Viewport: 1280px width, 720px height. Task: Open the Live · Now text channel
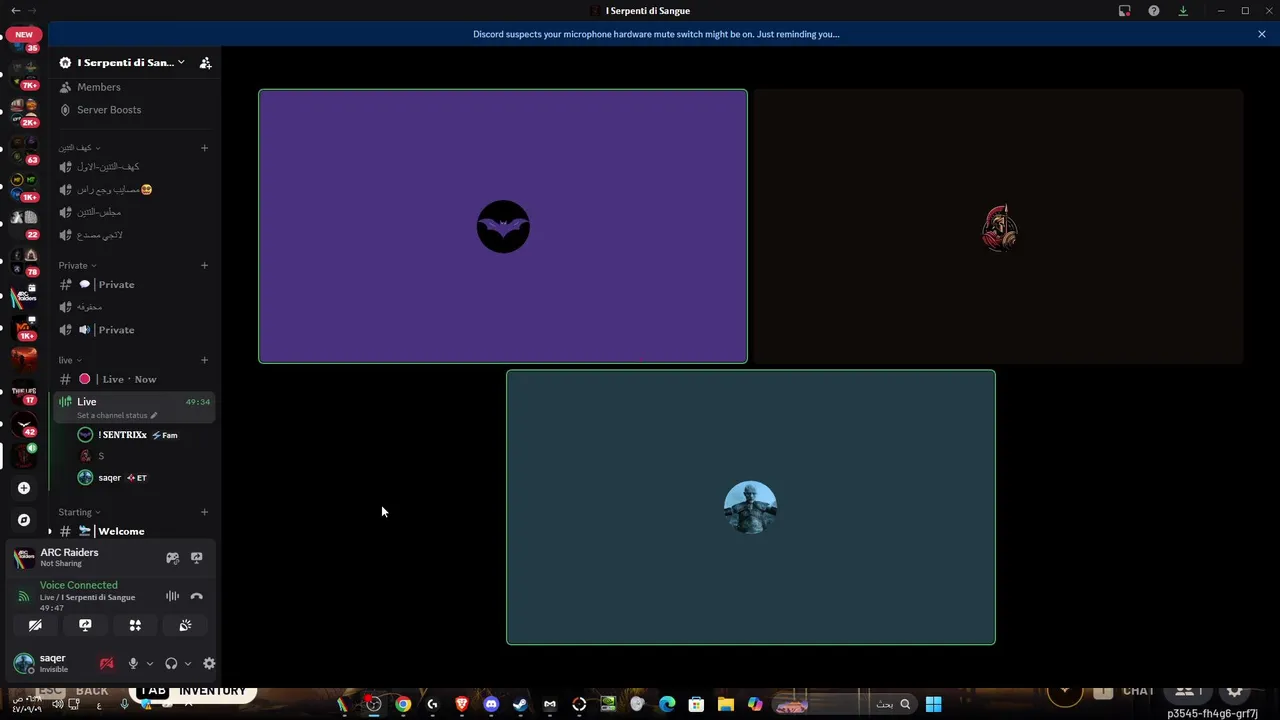(x=134, y=379)
